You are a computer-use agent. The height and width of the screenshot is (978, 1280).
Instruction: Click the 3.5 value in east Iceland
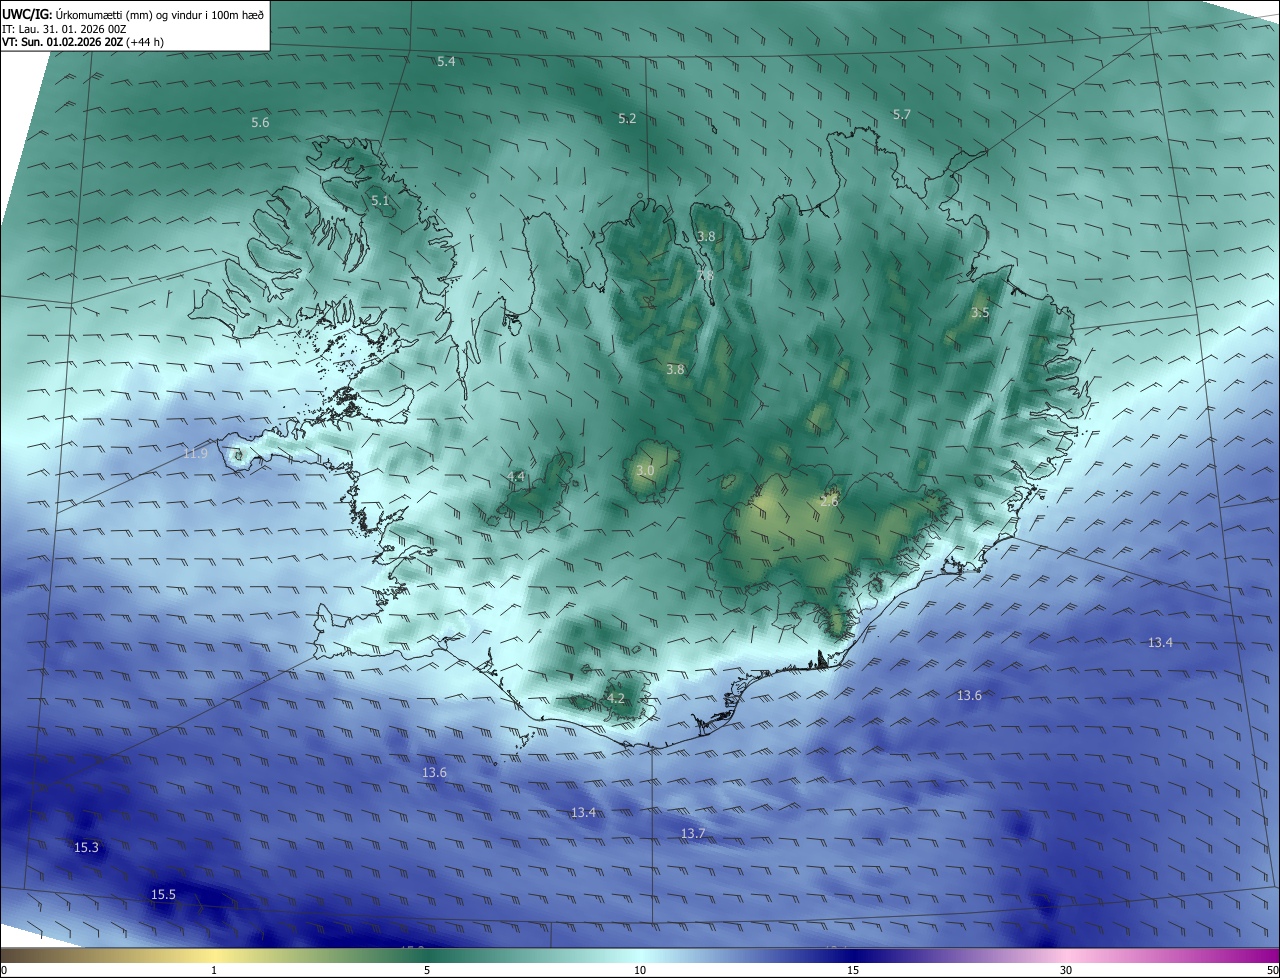point(980,313)
